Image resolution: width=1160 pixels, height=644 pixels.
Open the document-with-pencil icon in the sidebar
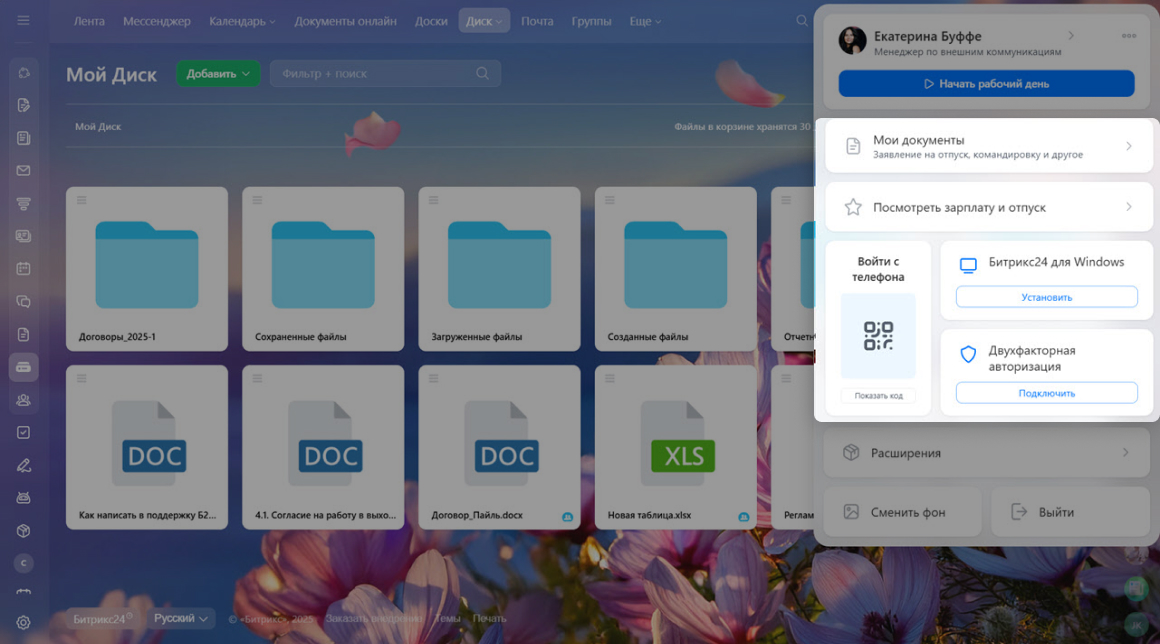click(x=24, y=105)
